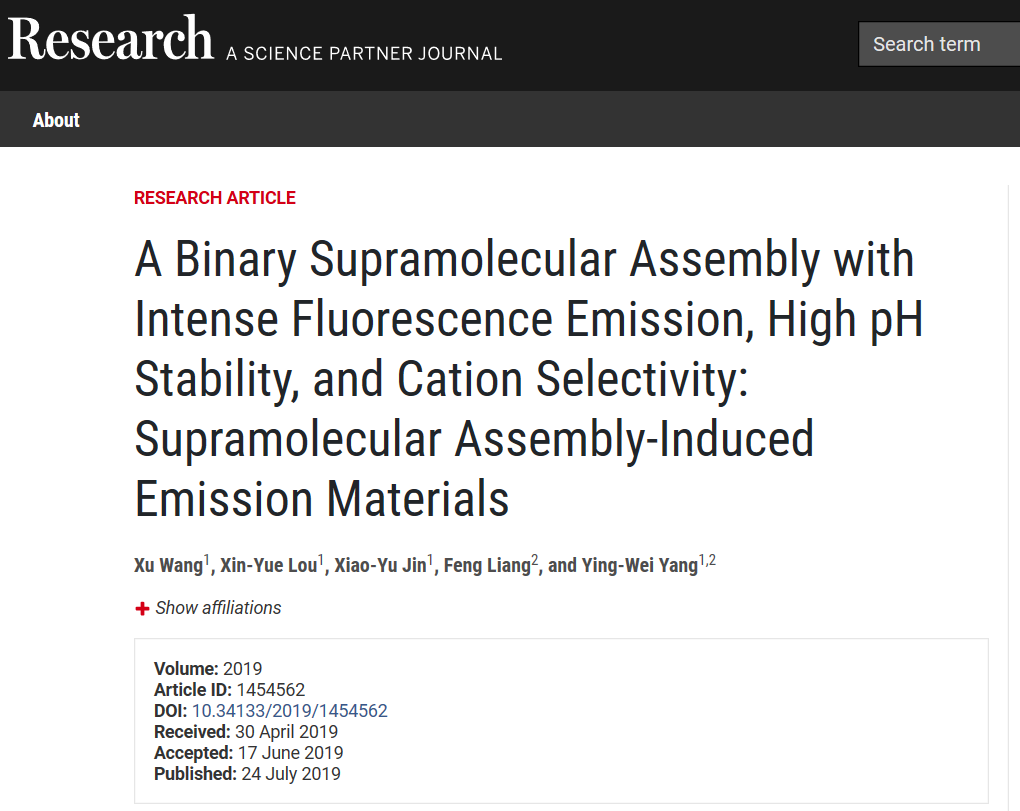Select author Ying-Wei Yang
1020x811 pixels.
[x=638, y=566]
